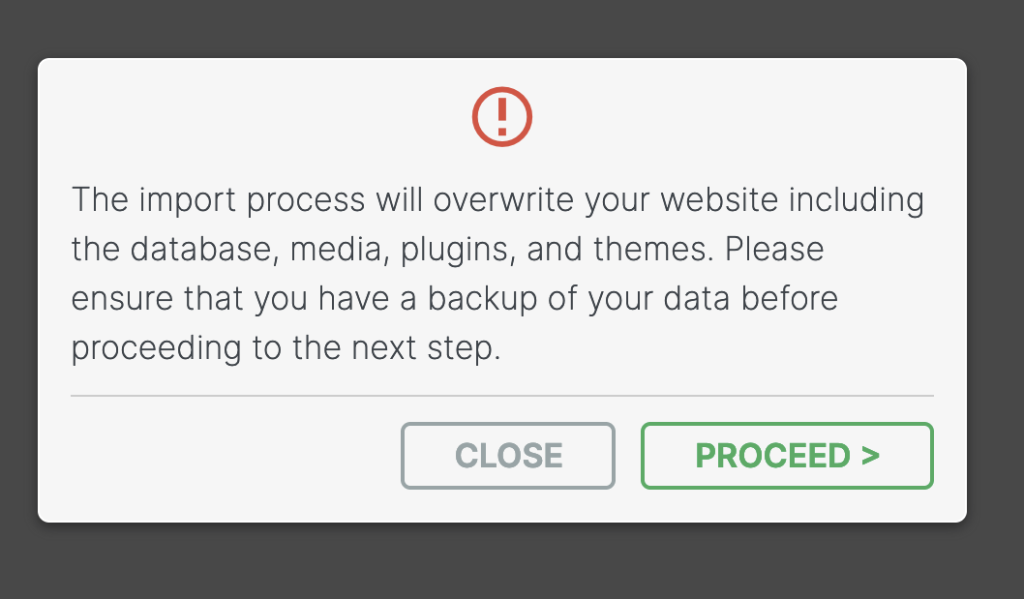Click the line "proceeding to the next step."

286,348
